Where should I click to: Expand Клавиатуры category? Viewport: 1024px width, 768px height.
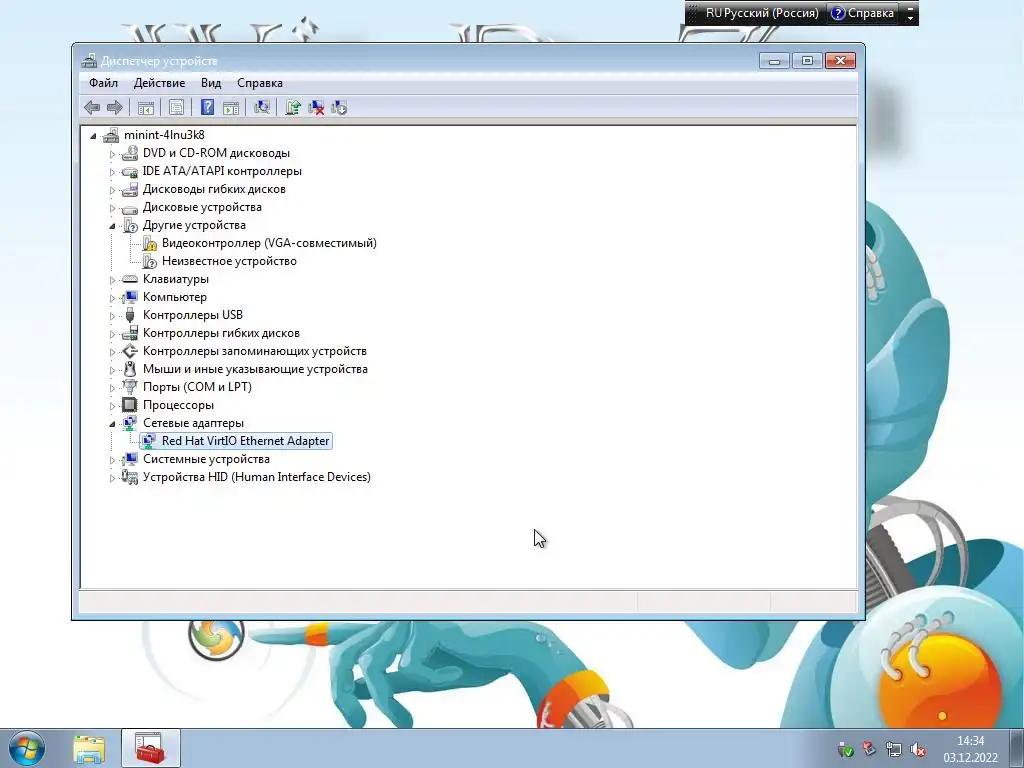point(112,280)
